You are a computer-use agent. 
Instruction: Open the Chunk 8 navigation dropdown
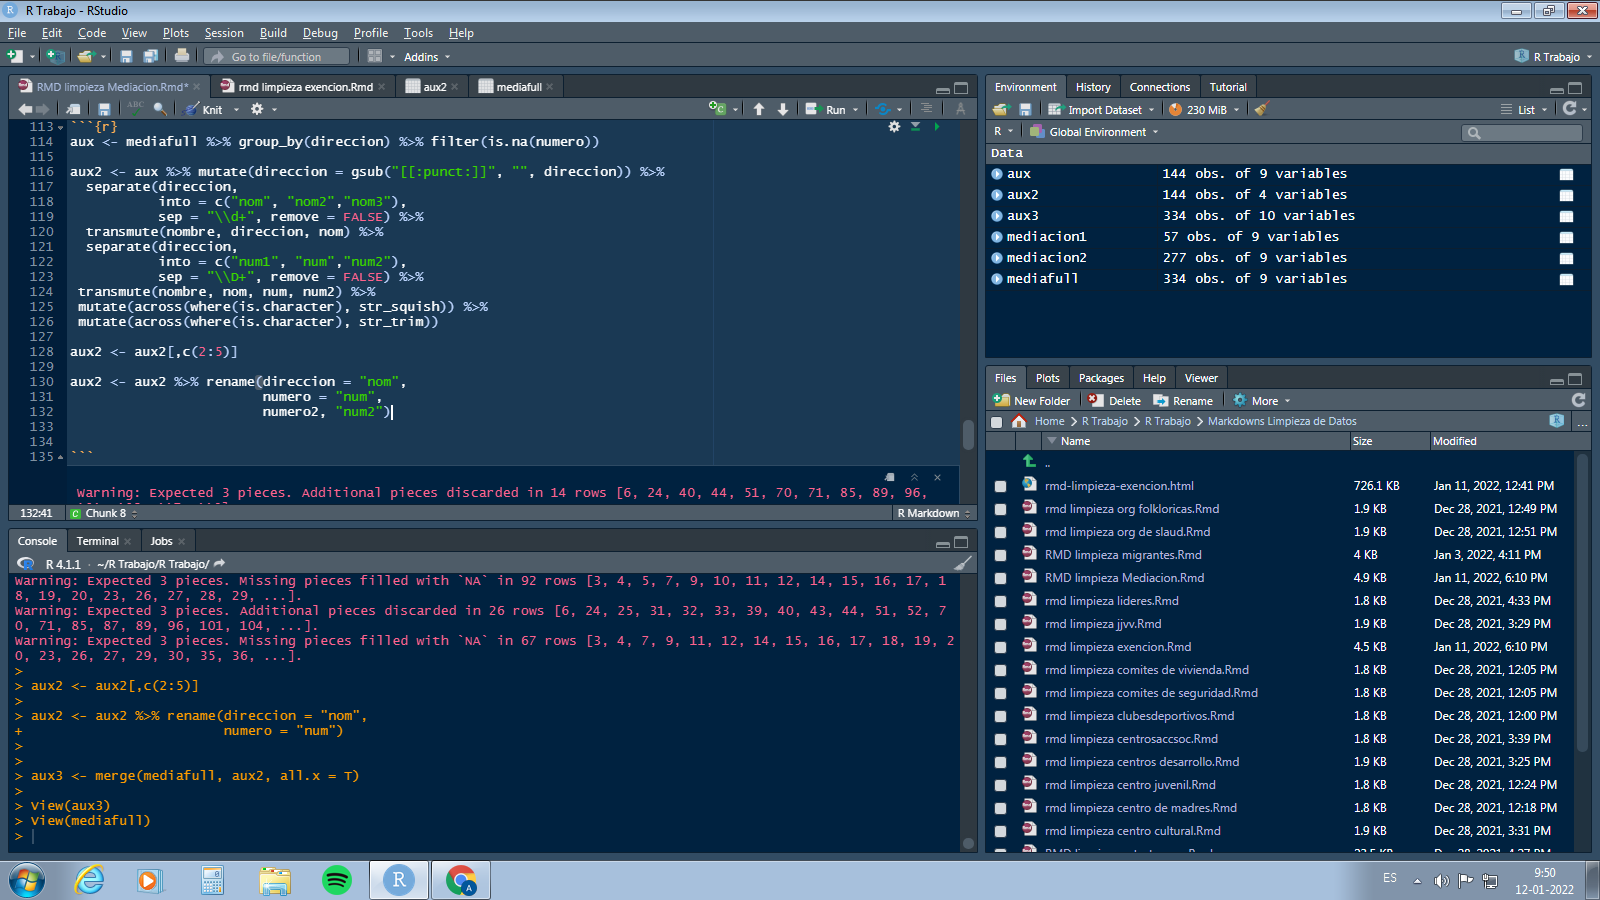click(x=103, y=513)
